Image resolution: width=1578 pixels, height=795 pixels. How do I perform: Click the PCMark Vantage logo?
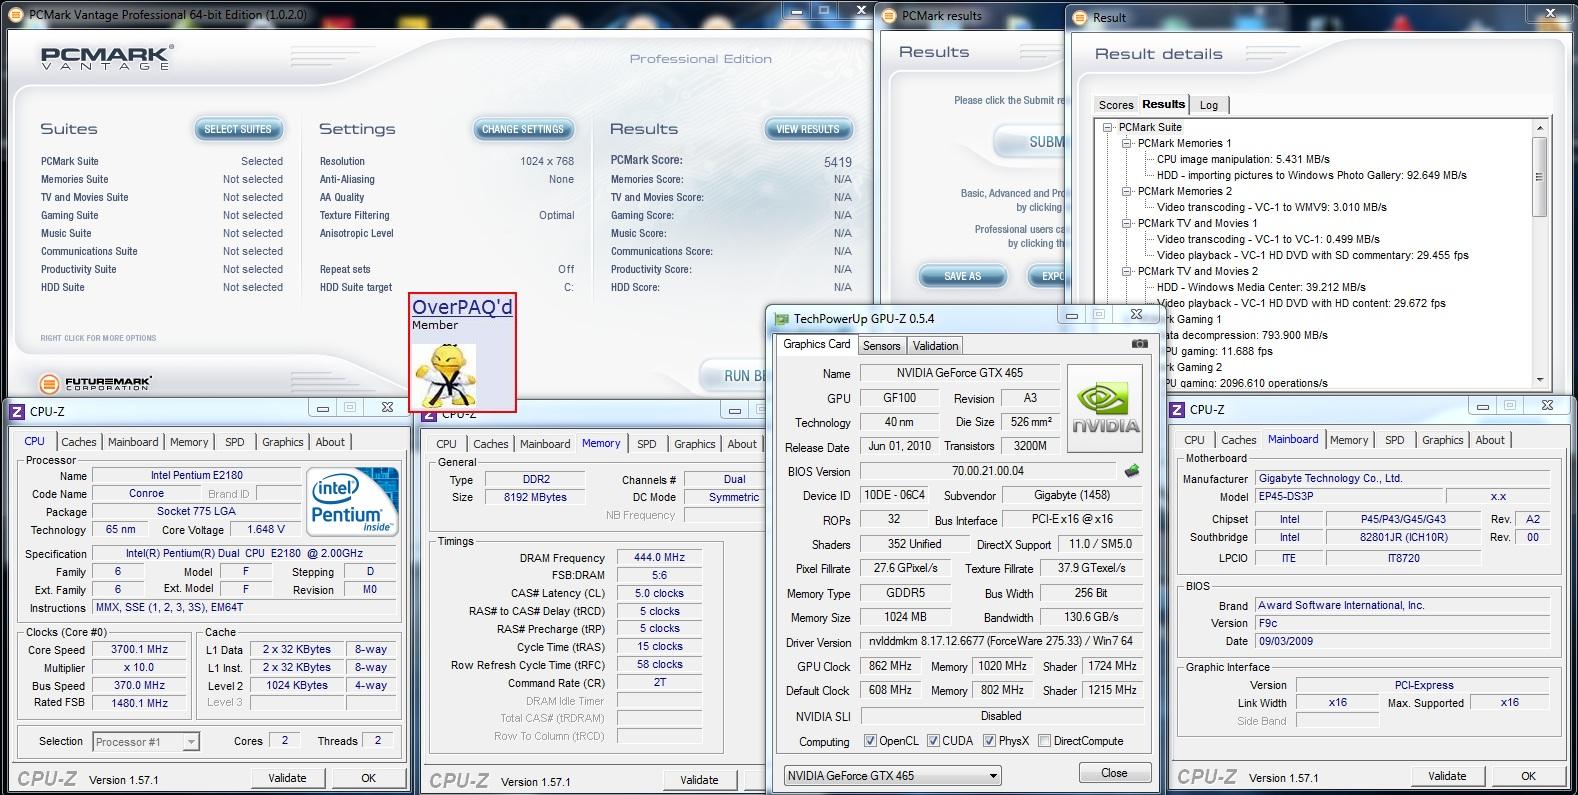click(107, 58)
